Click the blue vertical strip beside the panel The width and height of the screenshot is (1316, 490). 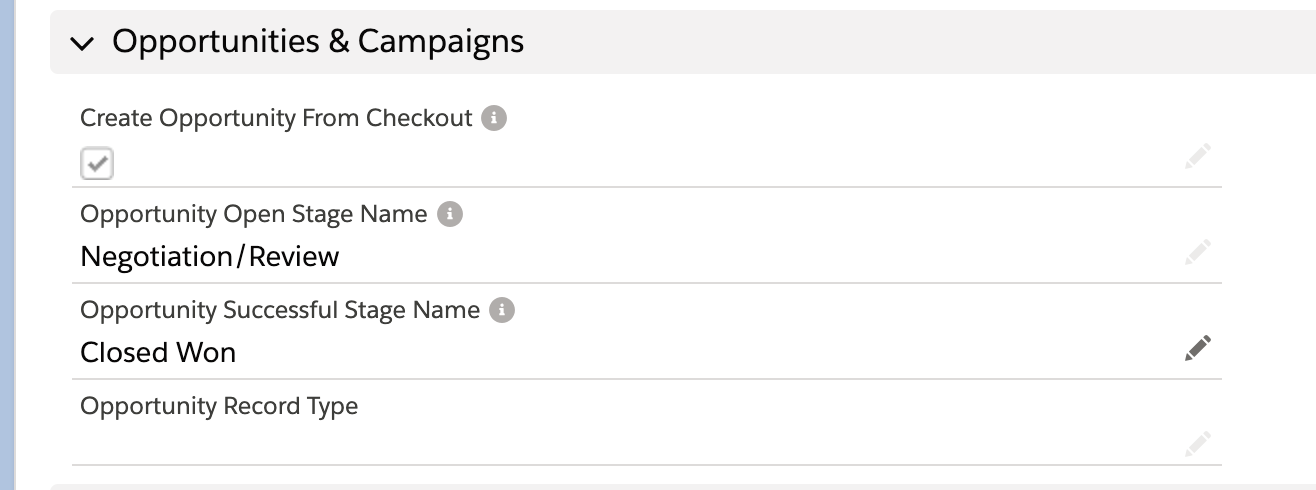7,245
